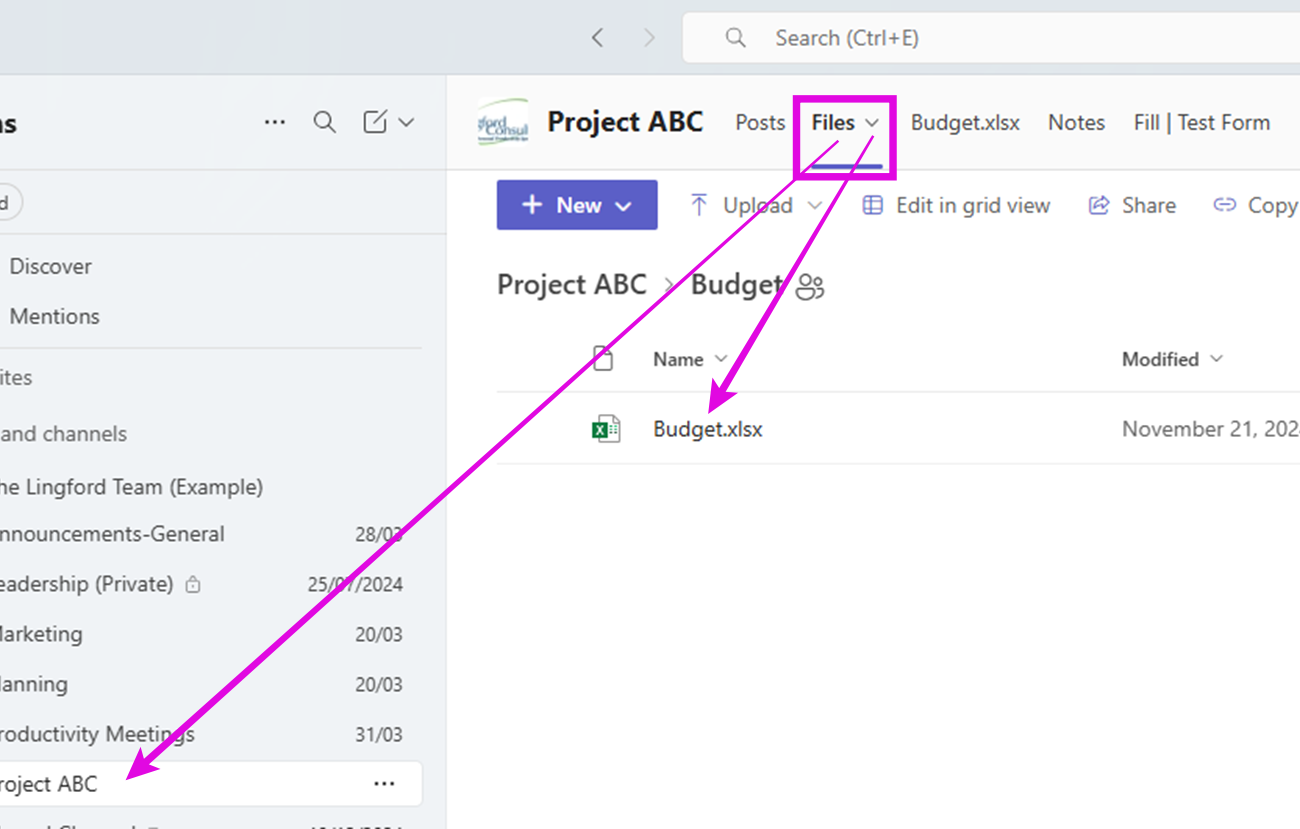Image resolution: width=1300 pixels, height=829 pixels.
Task: Open the Notes tab
Action: click(1076, 122)
